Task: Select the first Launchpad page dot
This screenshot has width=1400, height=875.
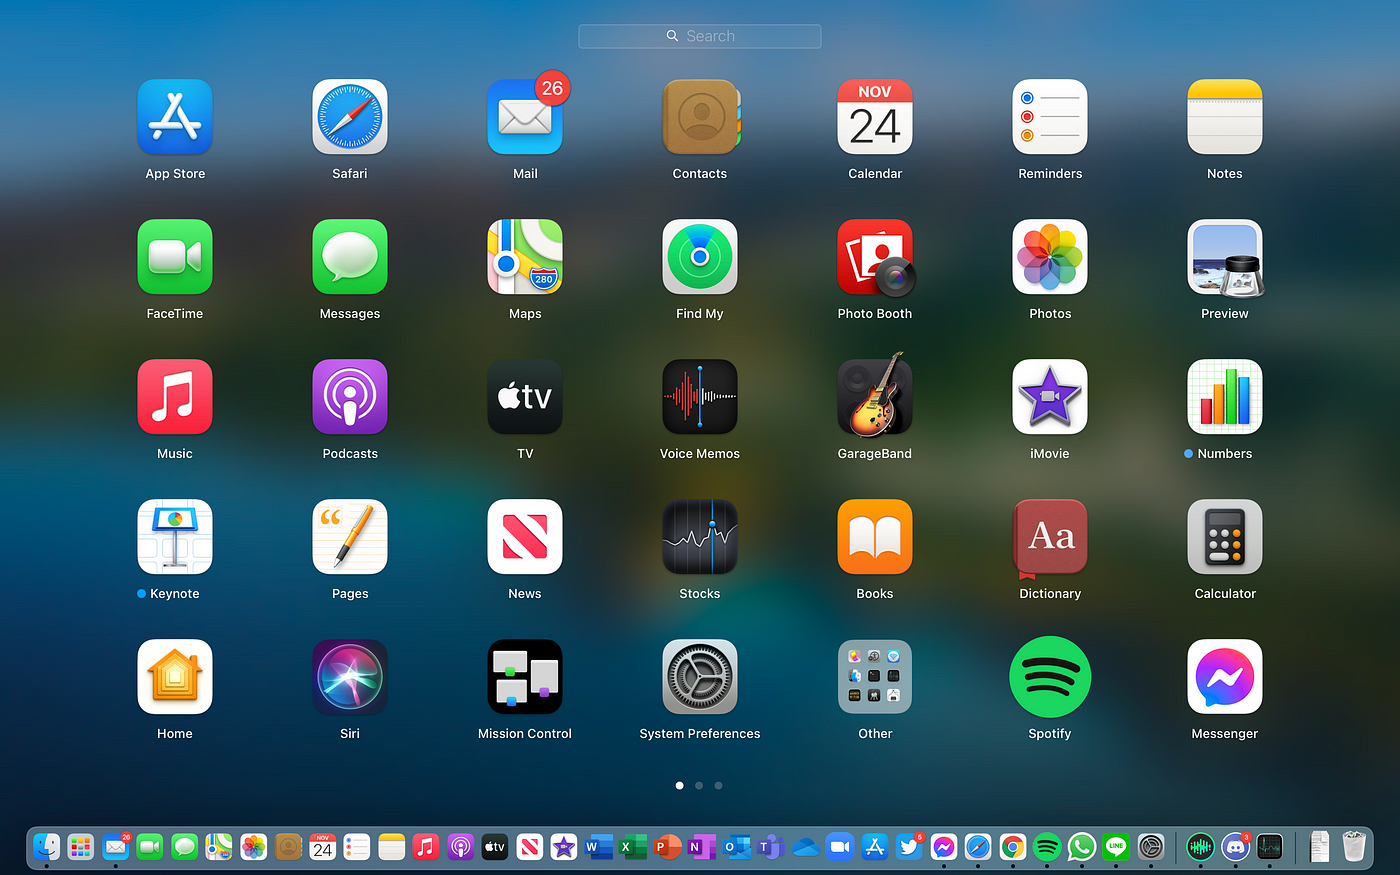Action: [x=680, y=786]
